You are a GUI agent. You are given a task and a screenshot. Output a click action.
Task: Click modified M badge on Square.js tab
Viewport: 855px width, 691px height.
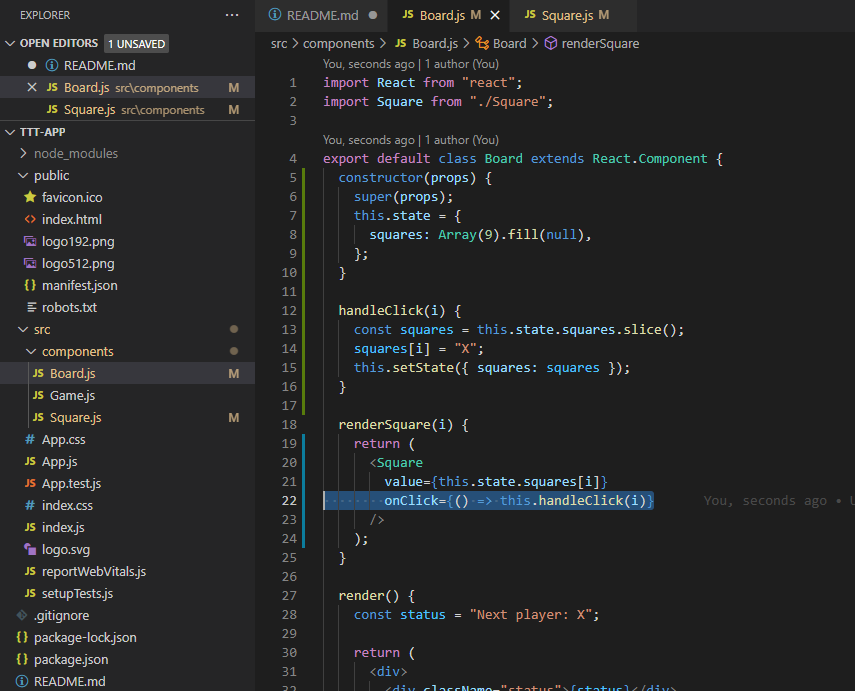pyautogui.click(x=604, y=15)
